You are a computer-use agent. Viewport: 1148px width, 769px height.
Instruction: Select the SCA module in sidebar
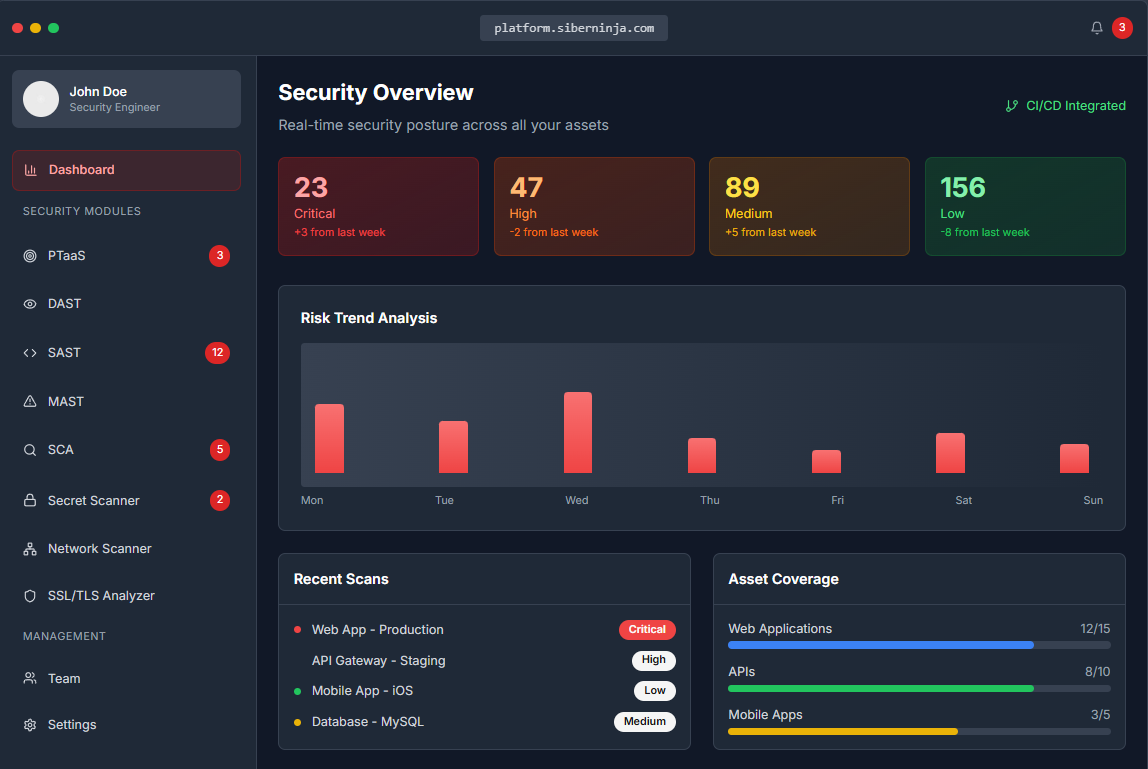(61, 450)
